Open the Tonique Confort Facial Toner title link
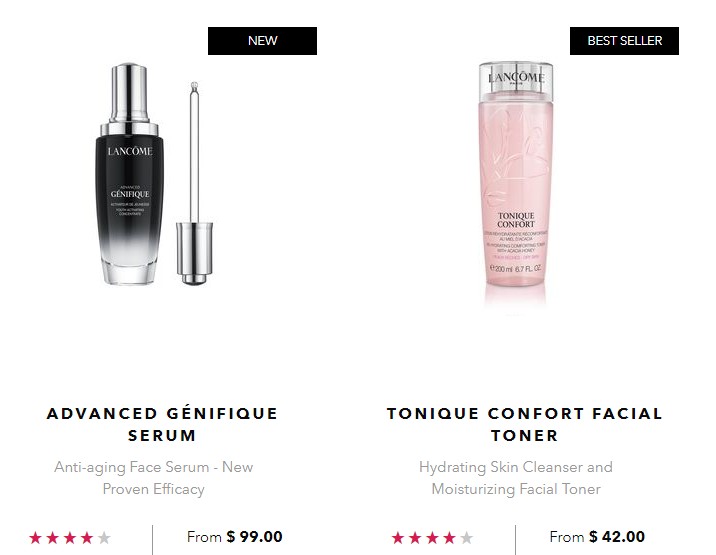716x555 pixels. pyautogui.click(x=525, y=424)
